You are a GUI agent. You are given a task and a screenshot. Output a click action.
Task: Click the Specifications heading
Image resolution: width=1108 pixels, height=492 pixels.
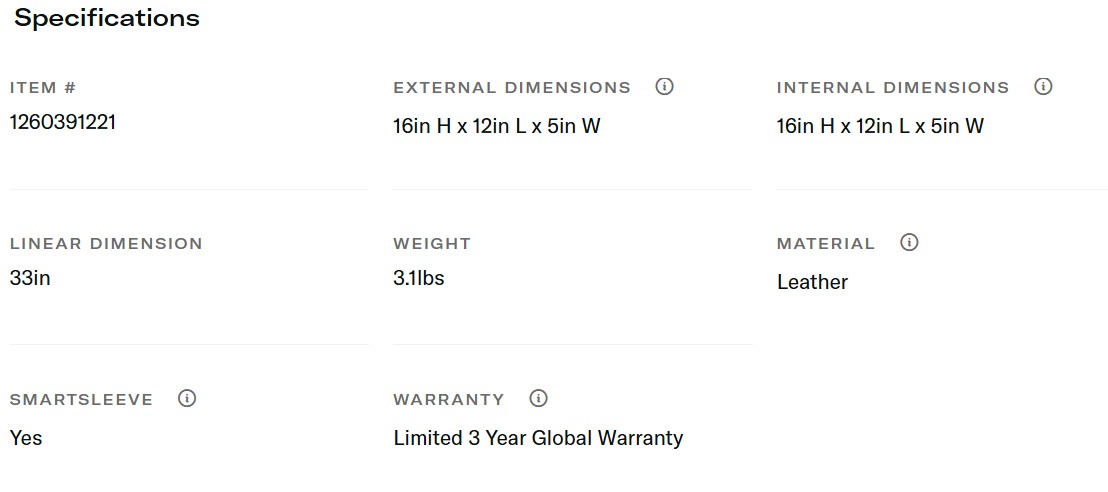click(x=107, y=18)
